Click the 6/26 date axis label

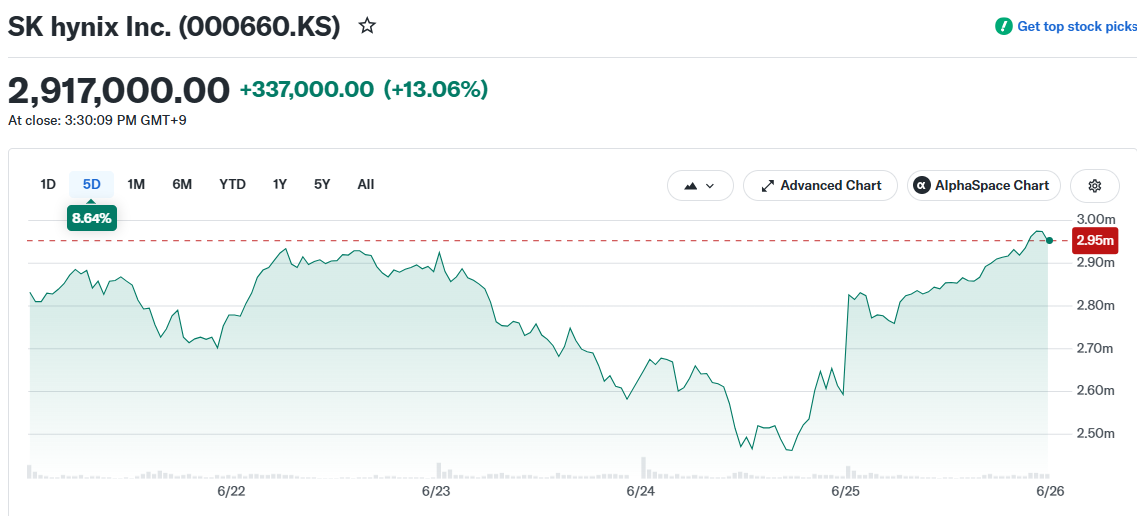click(x=1049, y=491)
